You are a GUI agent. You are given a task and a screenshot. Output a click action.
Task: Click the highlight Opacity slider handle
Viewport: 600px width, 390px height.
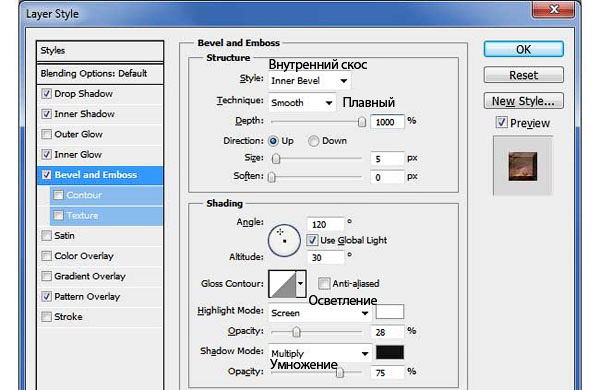(296, 332)
